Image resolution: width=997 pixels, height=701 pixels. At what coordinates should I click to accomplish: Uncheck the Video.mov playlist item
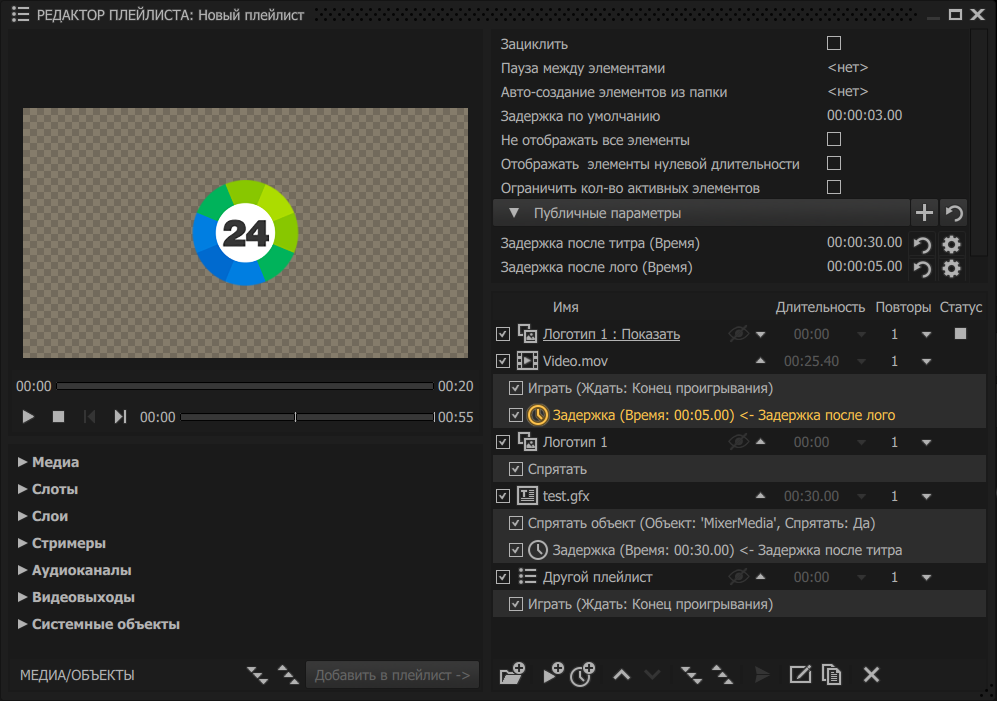(x=503, y=361)
